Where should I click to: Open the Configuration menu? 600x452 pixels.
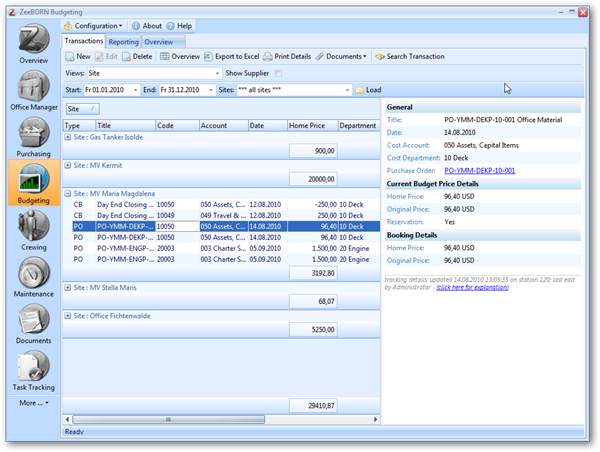[93, 25]
